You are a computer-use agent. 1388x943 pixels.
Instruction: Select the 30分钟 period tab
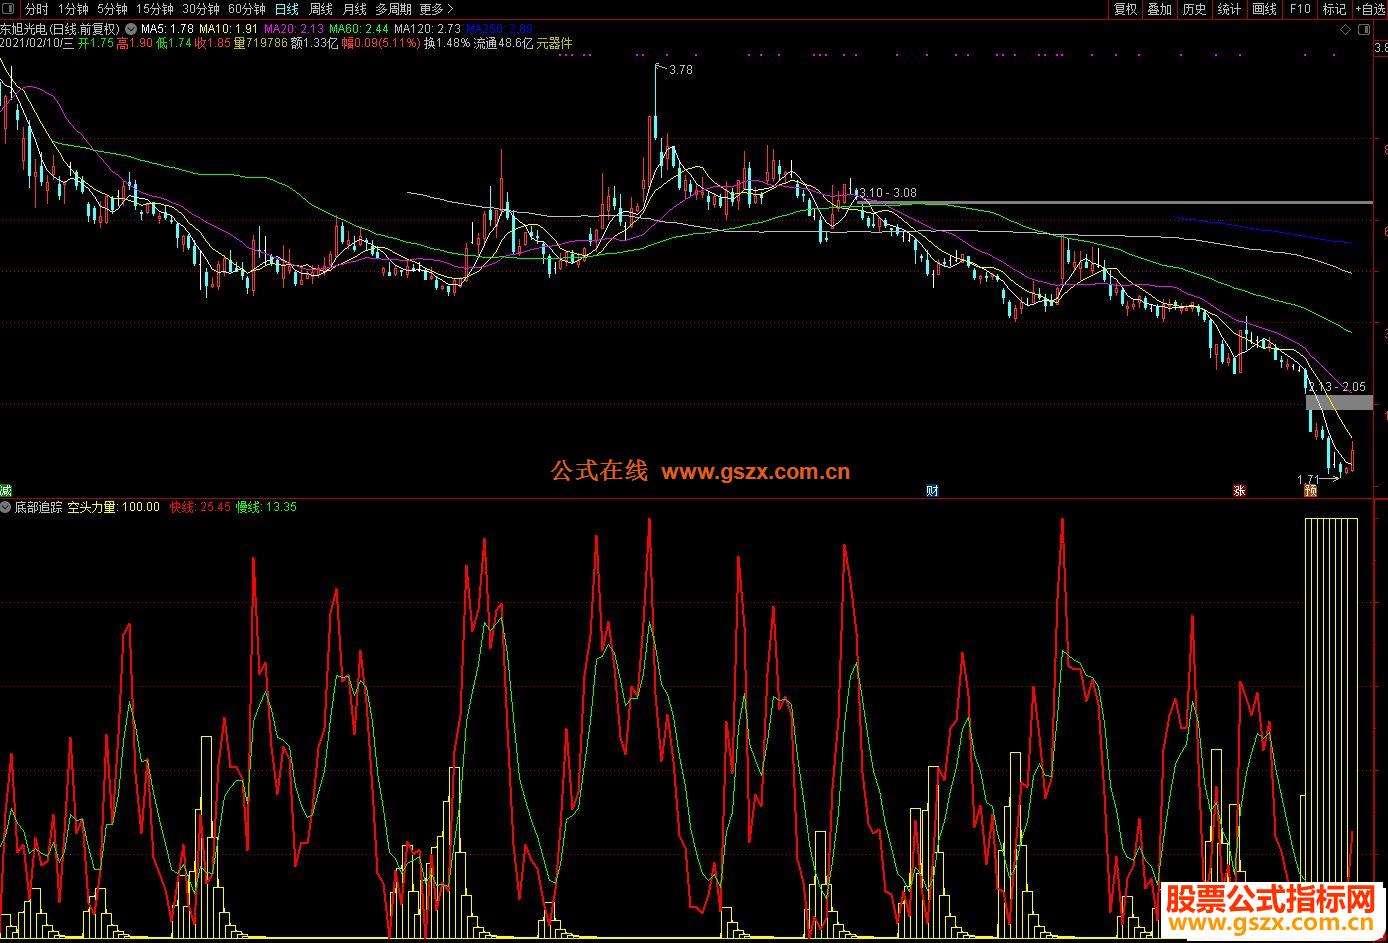coord(200,9)
